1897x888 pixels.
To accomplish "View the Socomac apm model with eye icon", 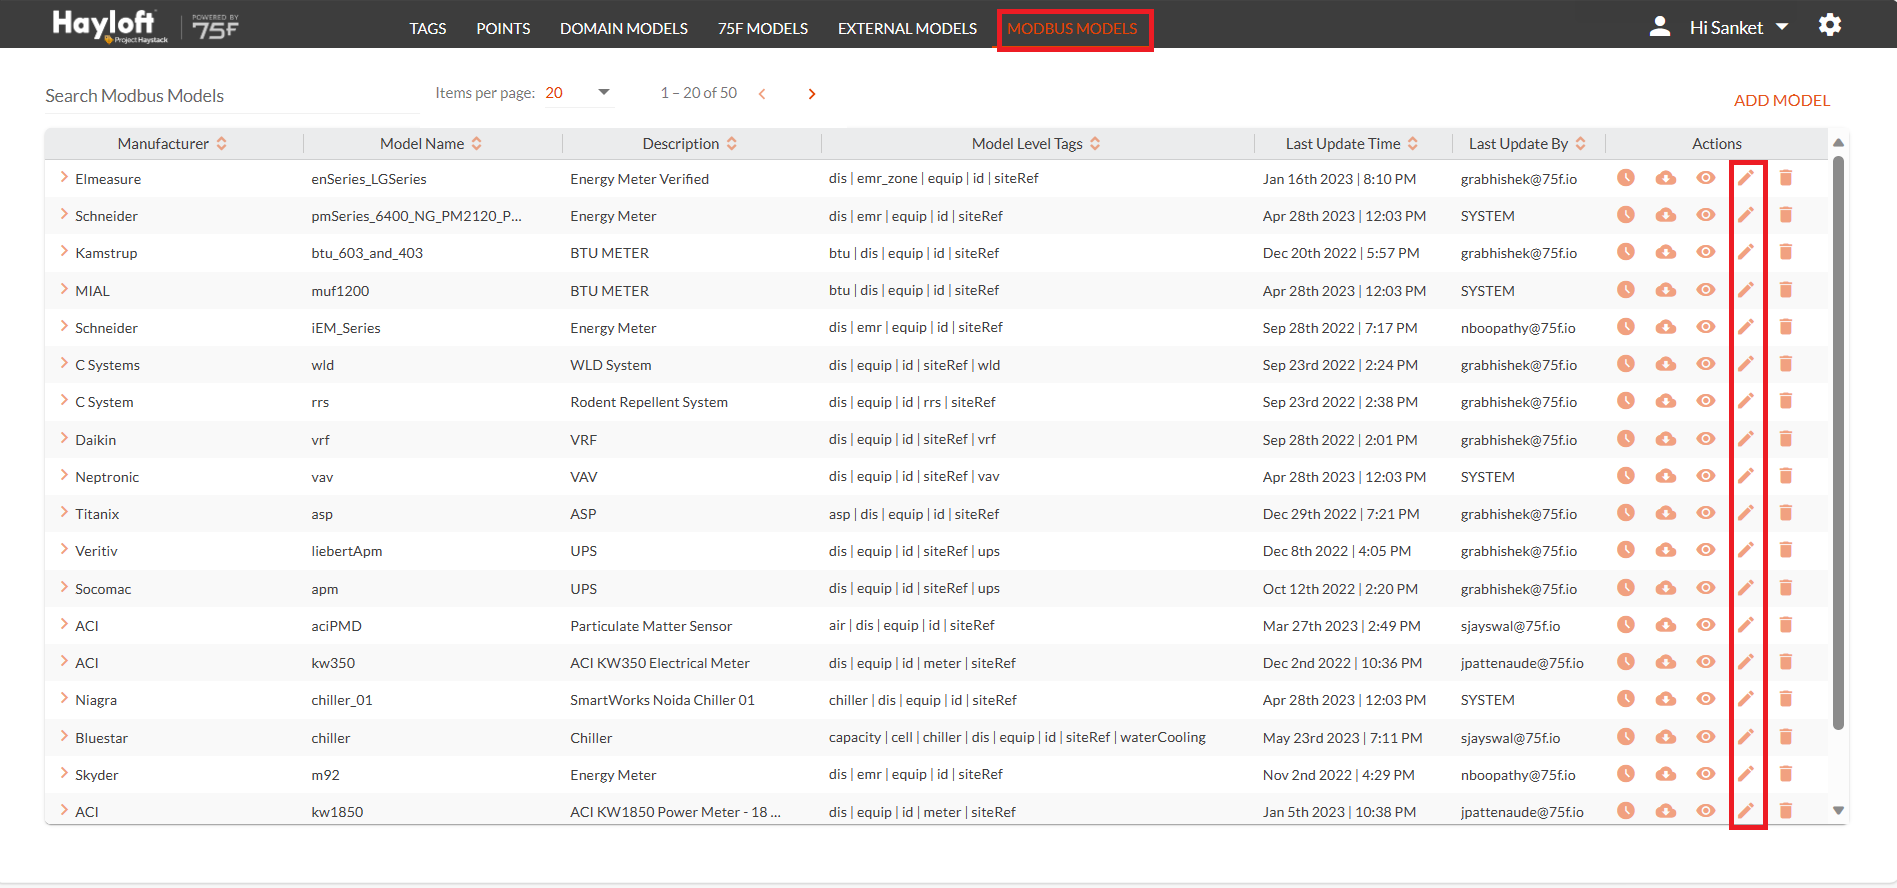I will 1706,588.
